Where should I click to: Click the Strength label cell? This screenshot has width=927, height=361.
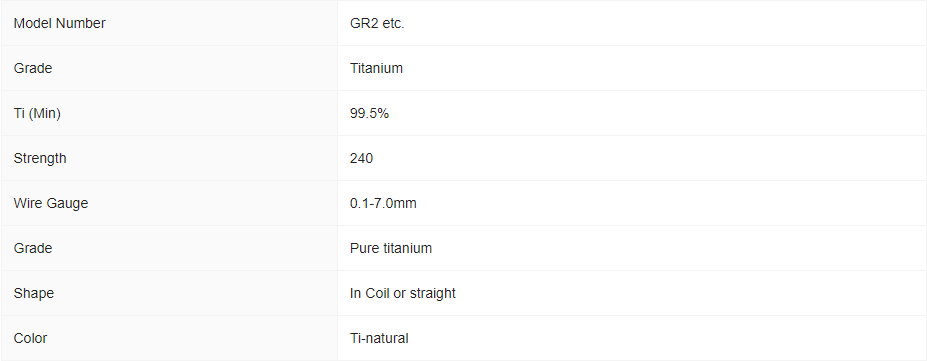point(169,158)
